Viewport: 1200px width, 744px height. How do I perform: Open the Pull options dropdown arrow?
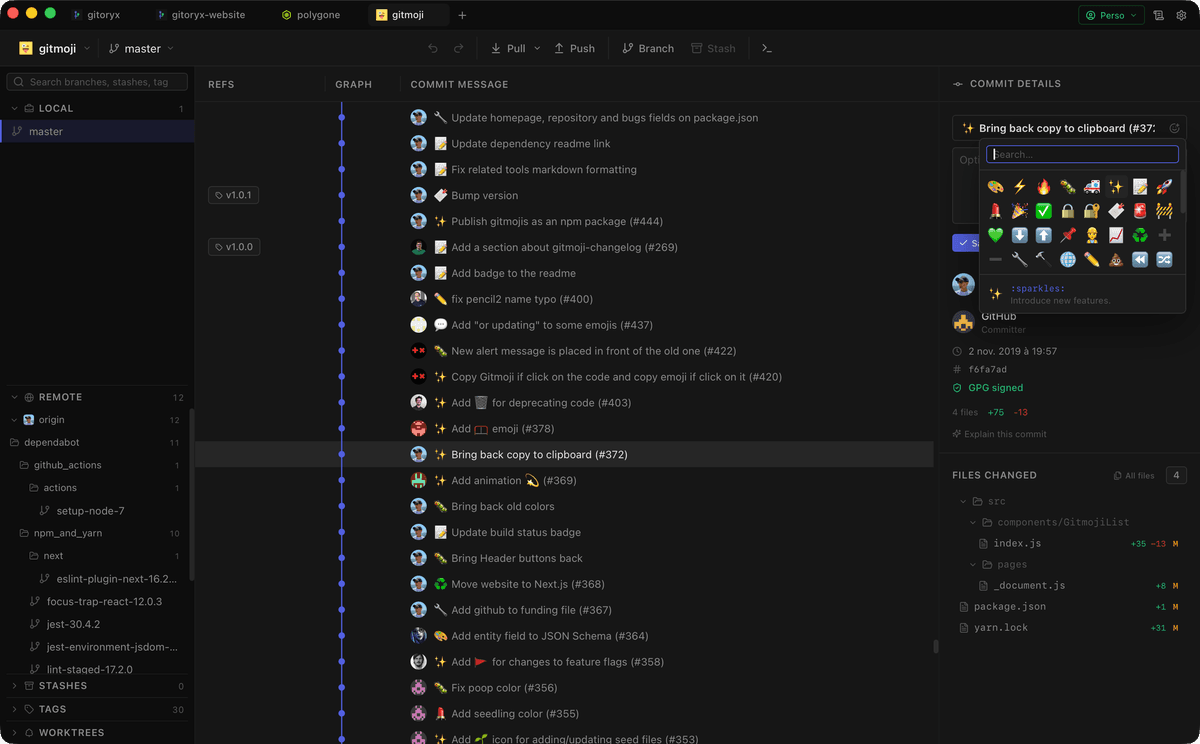click(537, 48)
